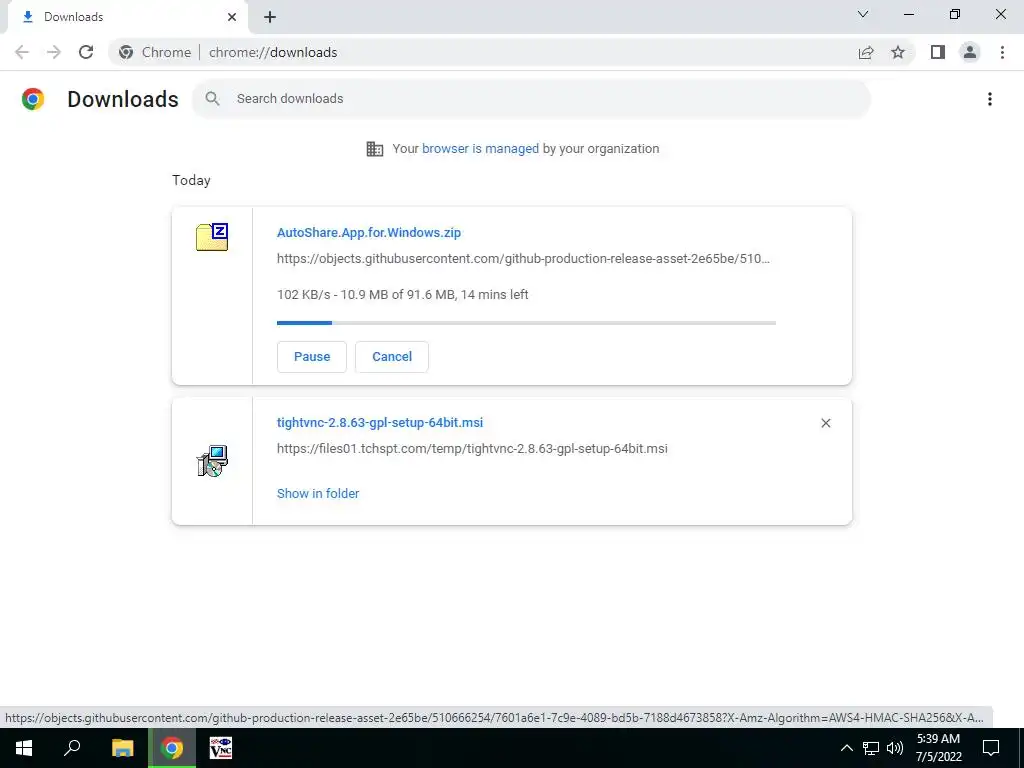Open Windows taskbar search
1024x768 pixels.
click(72, 748)
